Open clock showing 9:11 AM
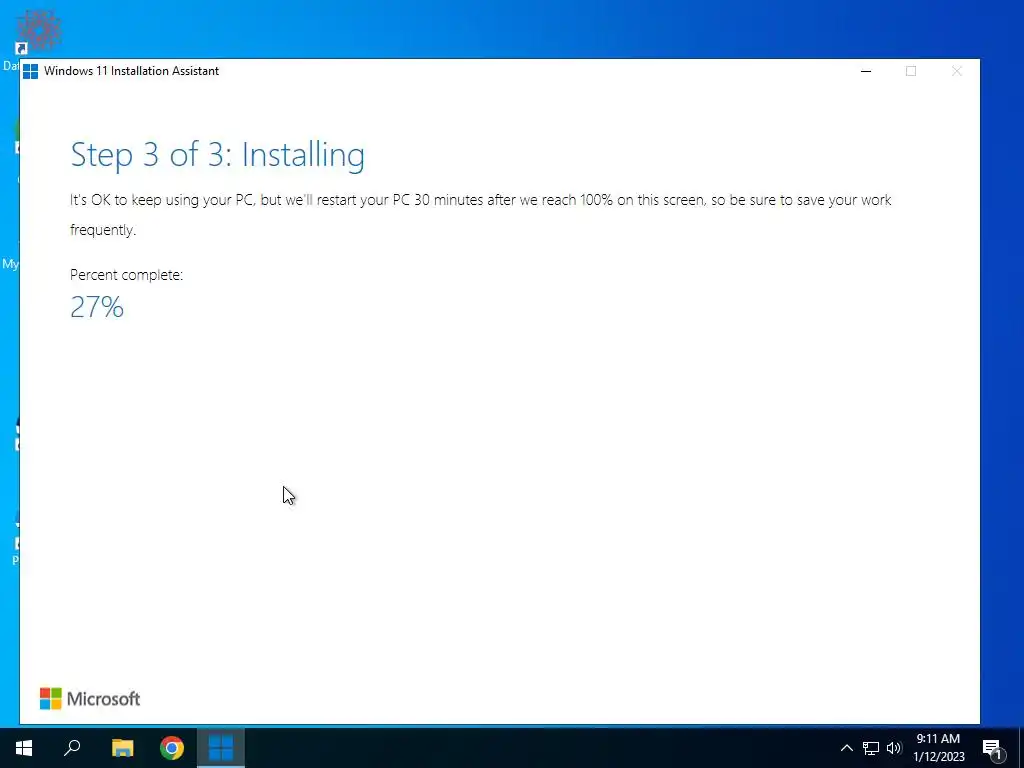 pos(938,748)
